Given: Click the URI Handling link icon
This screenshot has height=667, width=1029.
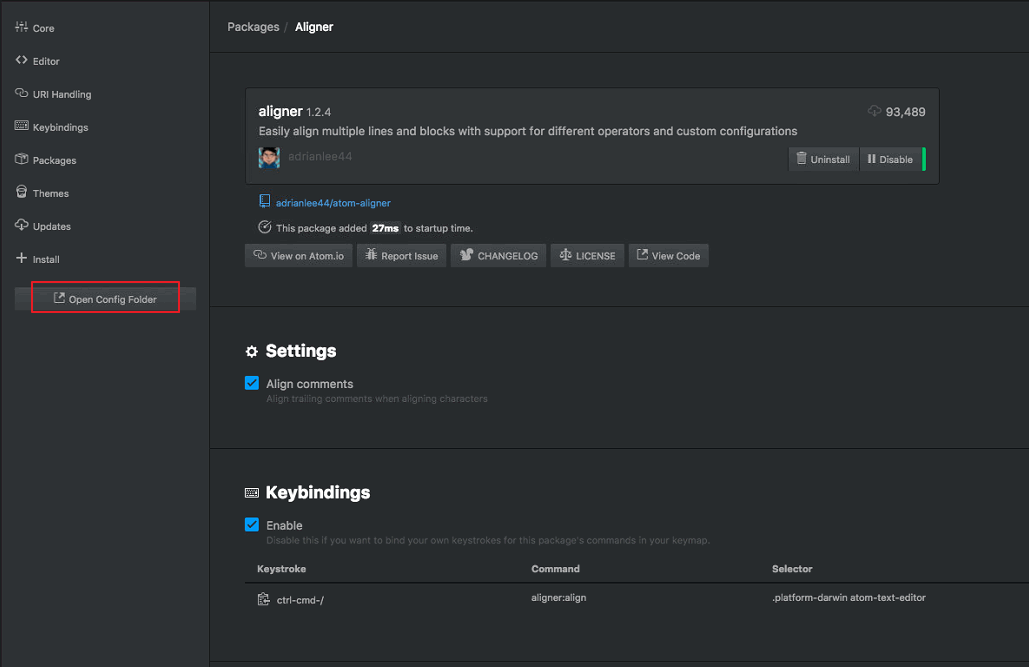Looking at the screenshot, I should click(22, 94).
